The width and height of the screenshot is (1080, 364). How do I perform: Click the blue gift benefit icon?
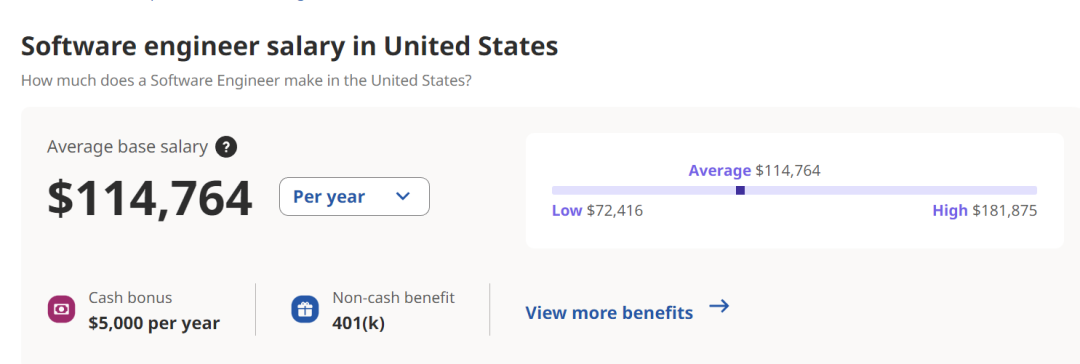(x=304, y=310)
